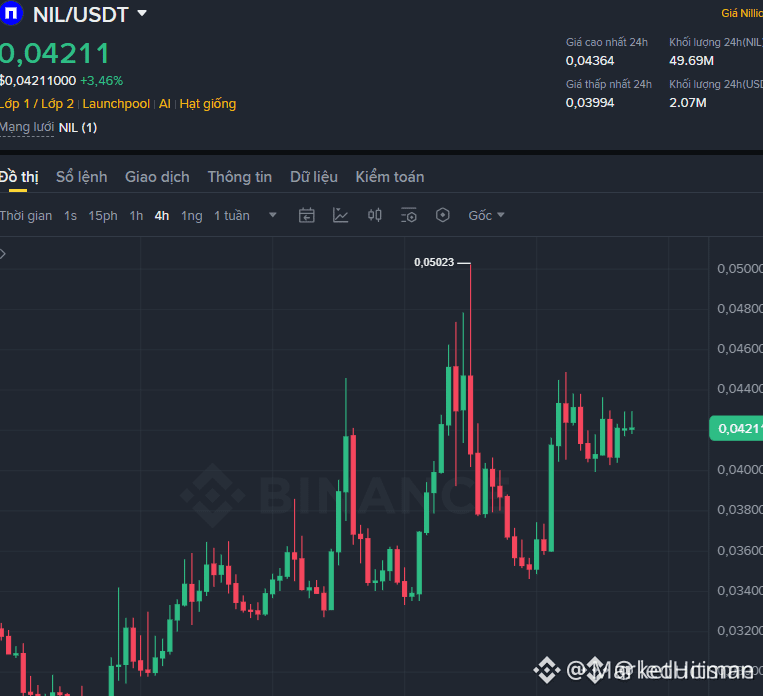763x696 pixels.
Task: Open the Launchpool tag link
Action: (116, 104)
